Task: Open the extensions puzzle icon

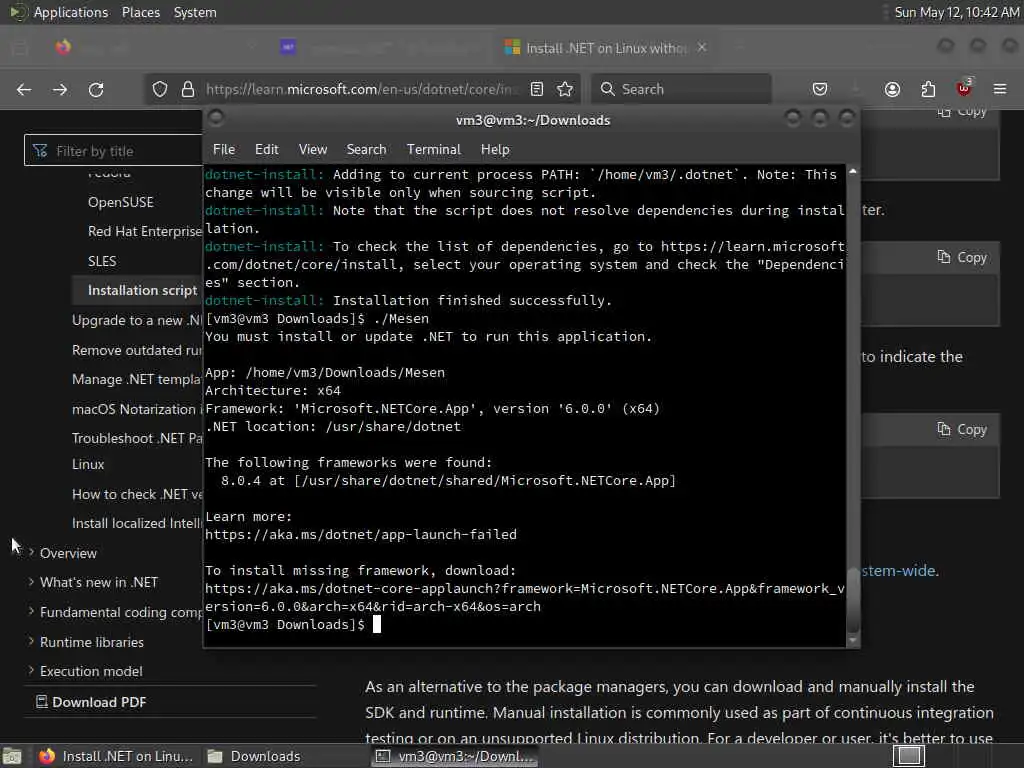Action: coord(928,89)
